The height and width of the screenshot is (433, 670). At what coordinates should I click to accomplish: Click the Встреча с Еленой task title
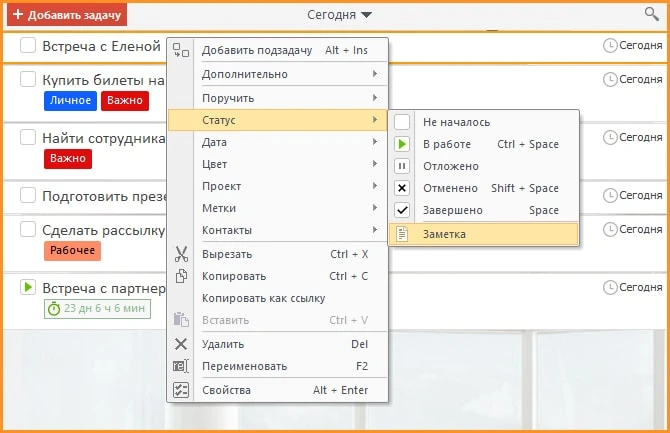[101, 46]
